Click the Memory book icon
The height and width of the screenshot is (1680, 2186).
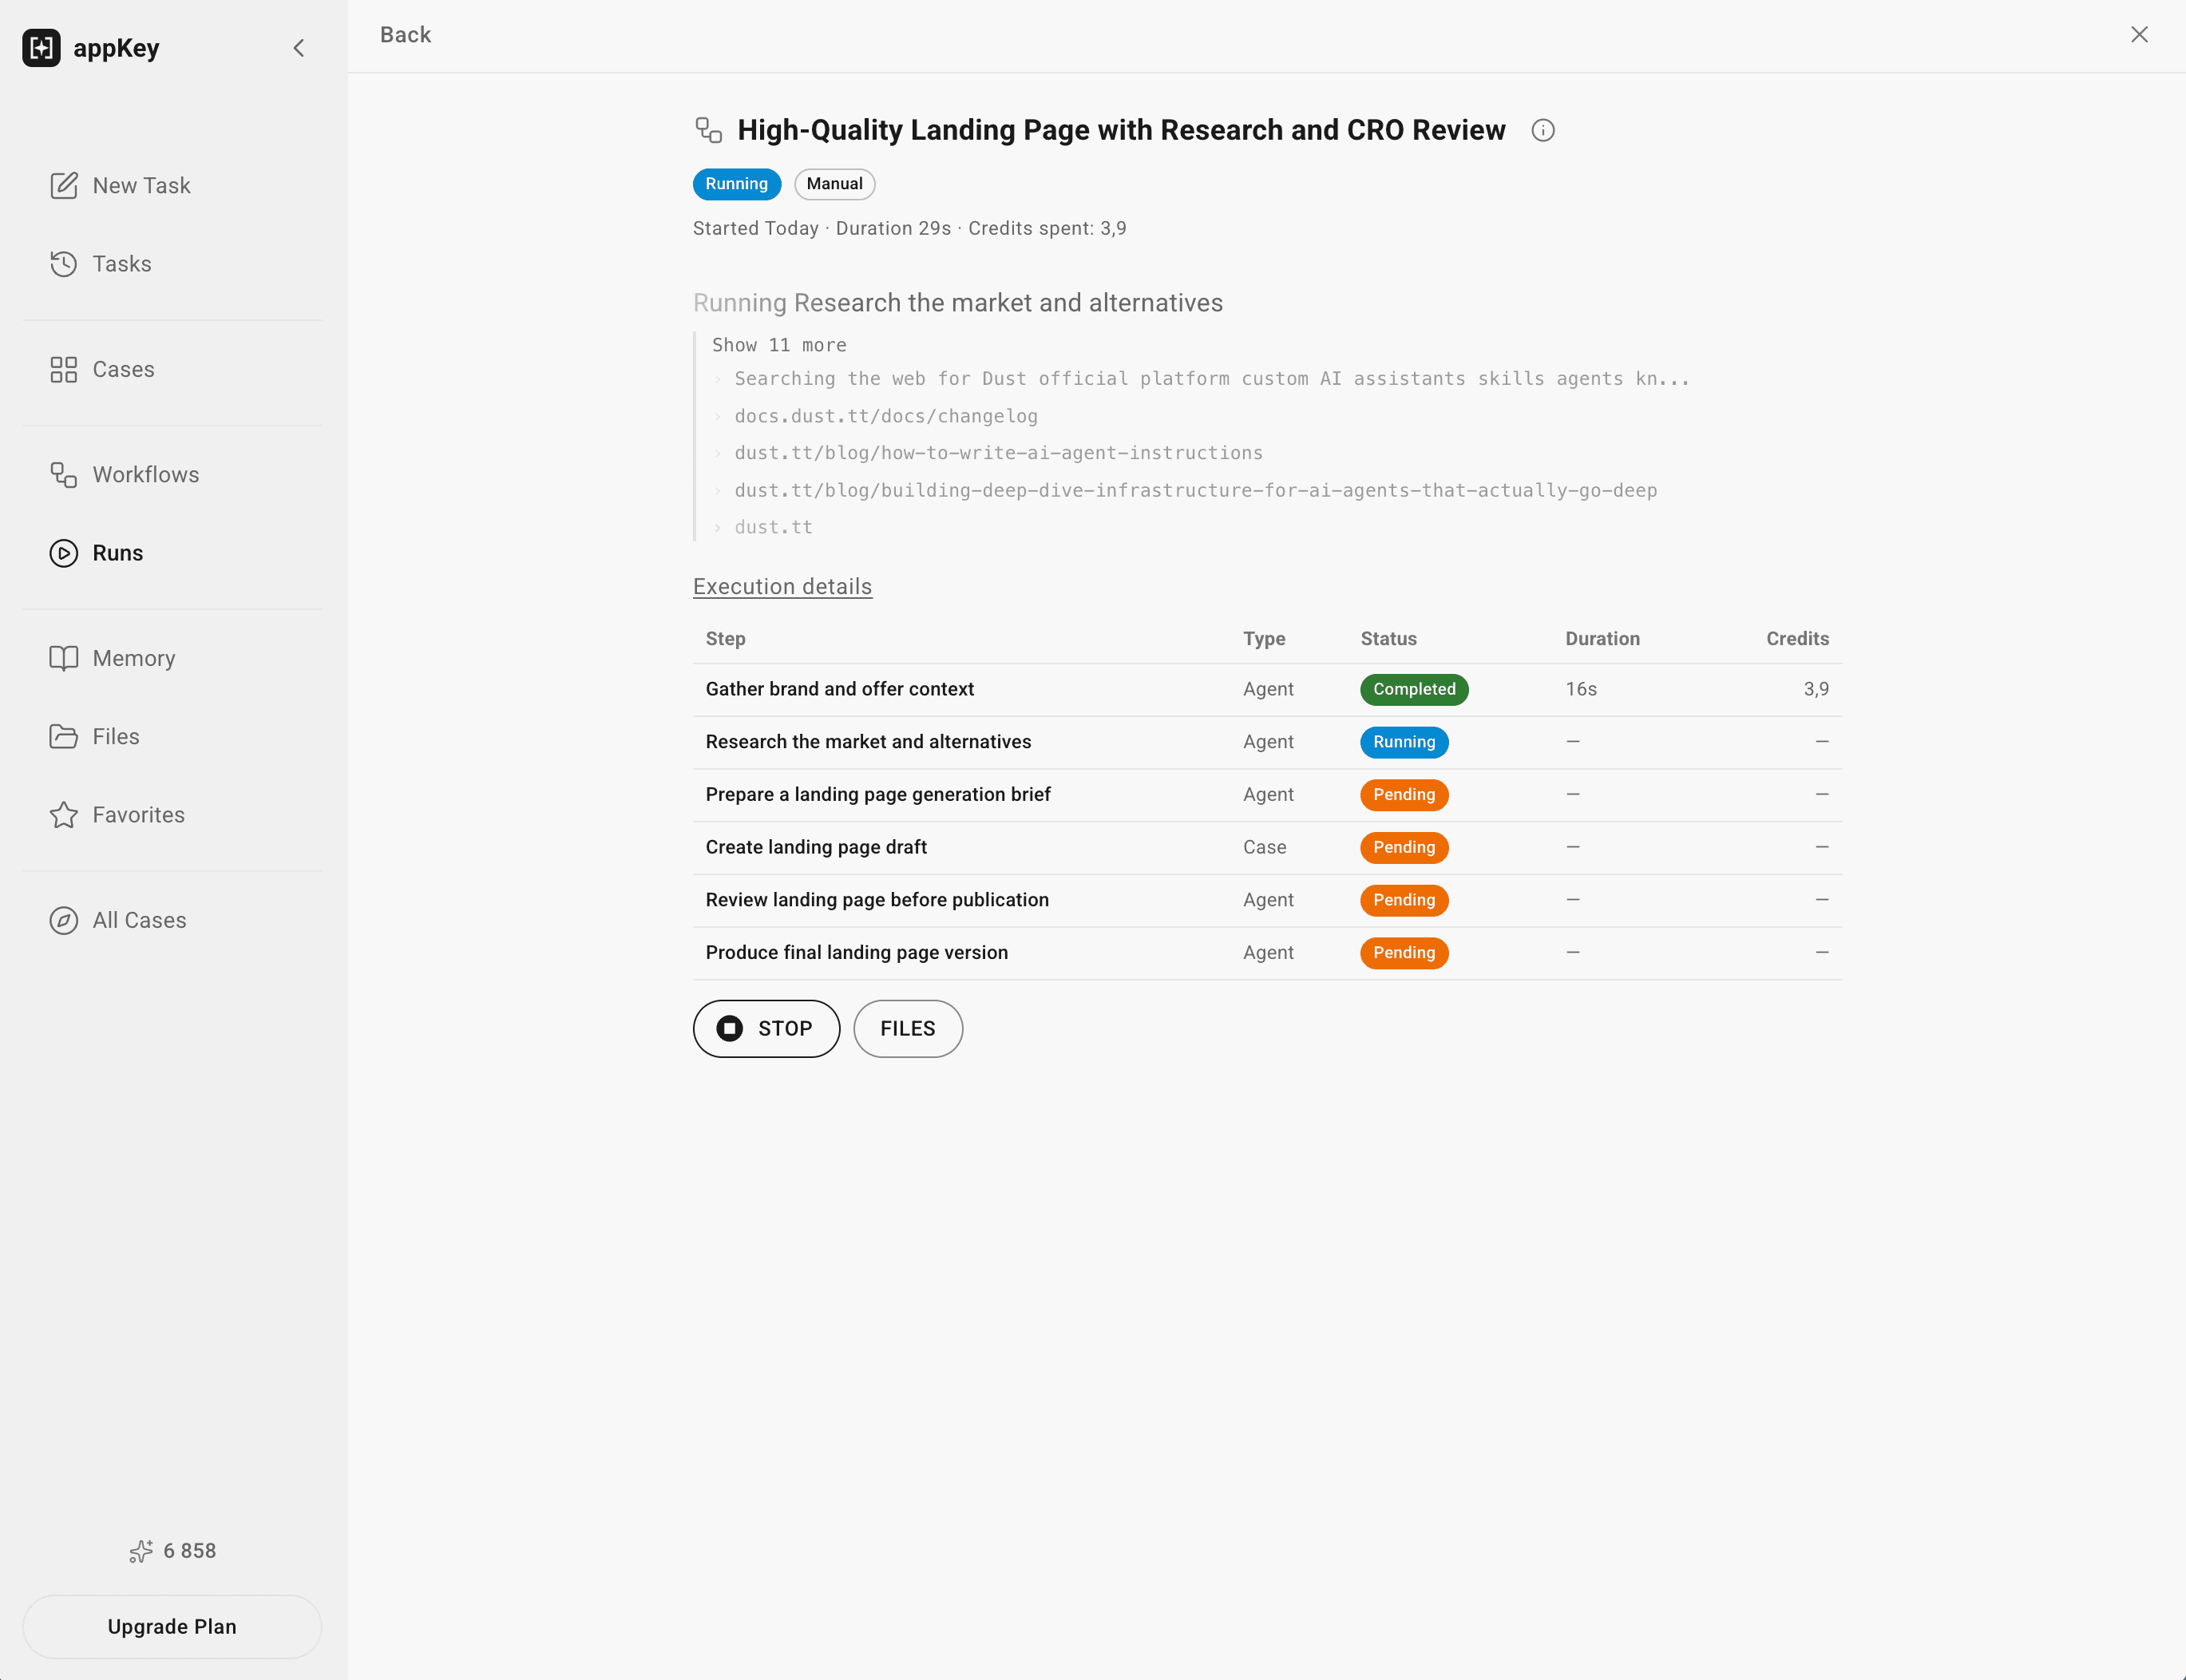tap(64, 658)
